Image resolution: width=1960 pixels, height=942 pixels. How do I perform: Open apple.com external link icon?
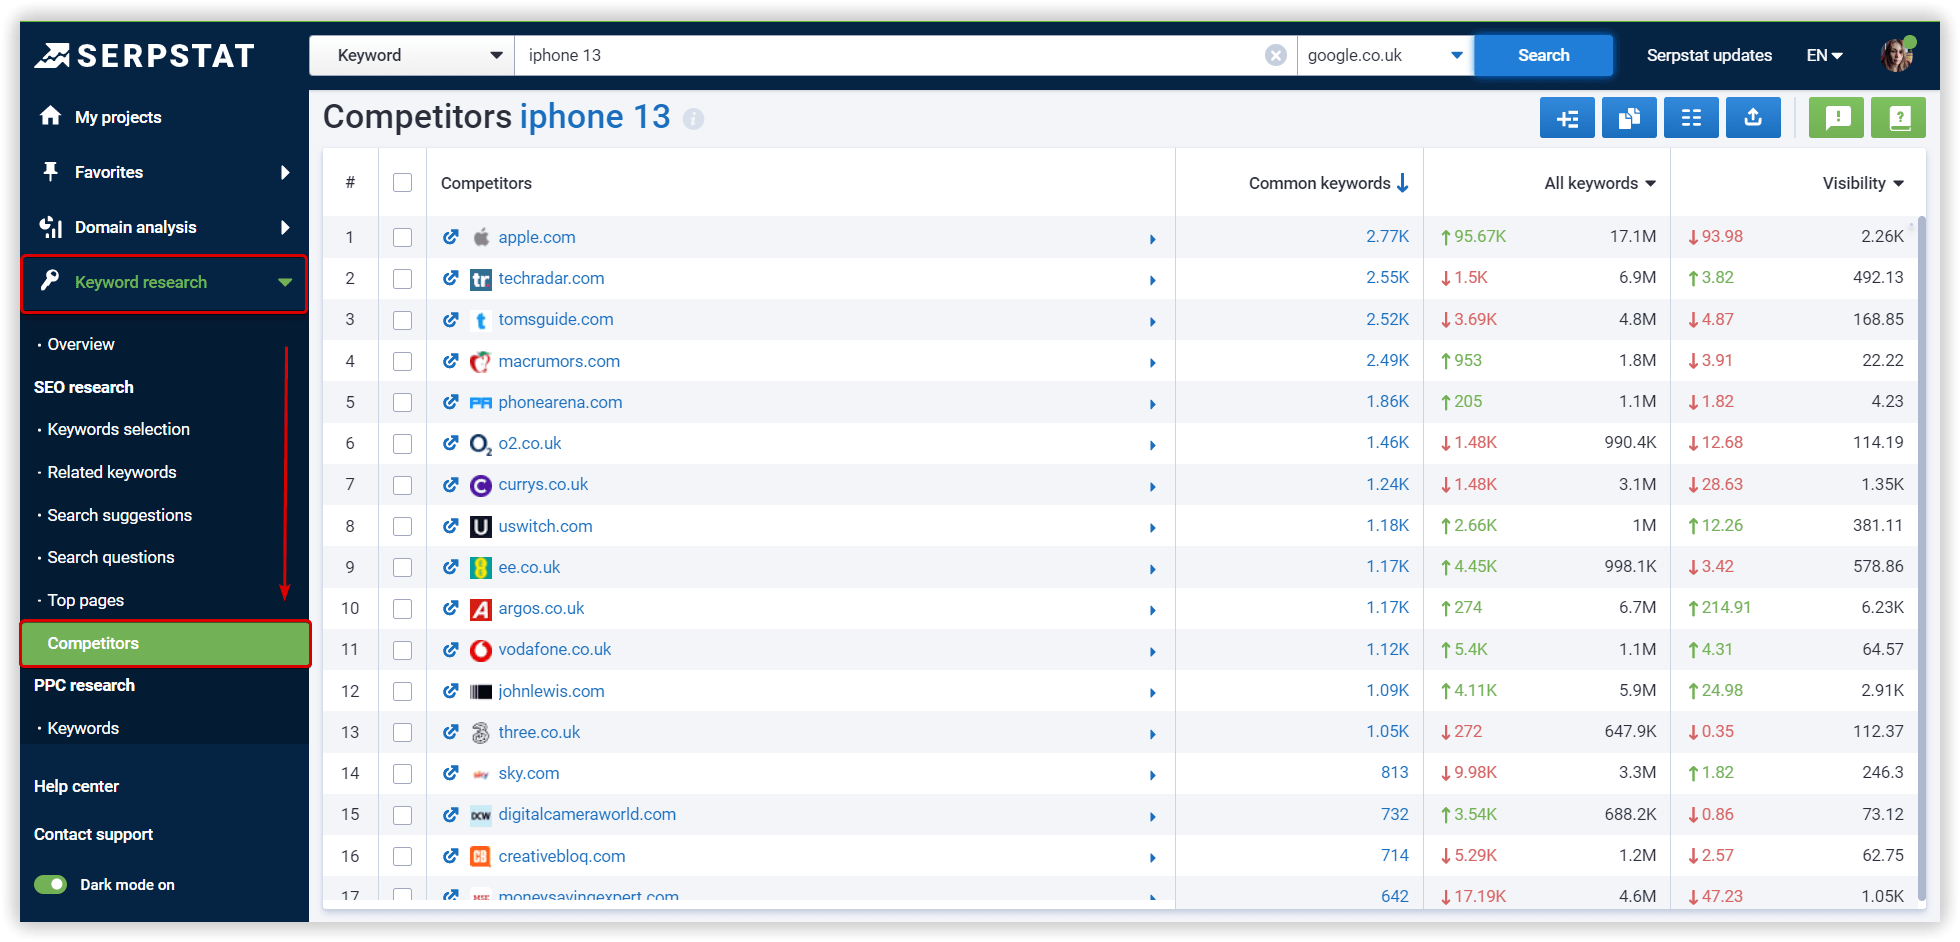pyautogui.click(x=451, y=237)
